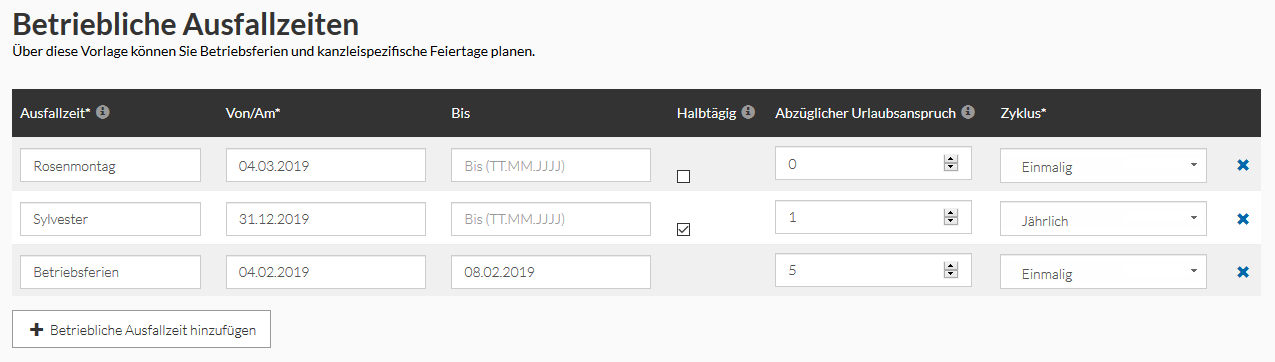Screen dimensions: 1275x362
Task: Select the Von/Am field showing 31.12.2019
Action: coord(326,218)
